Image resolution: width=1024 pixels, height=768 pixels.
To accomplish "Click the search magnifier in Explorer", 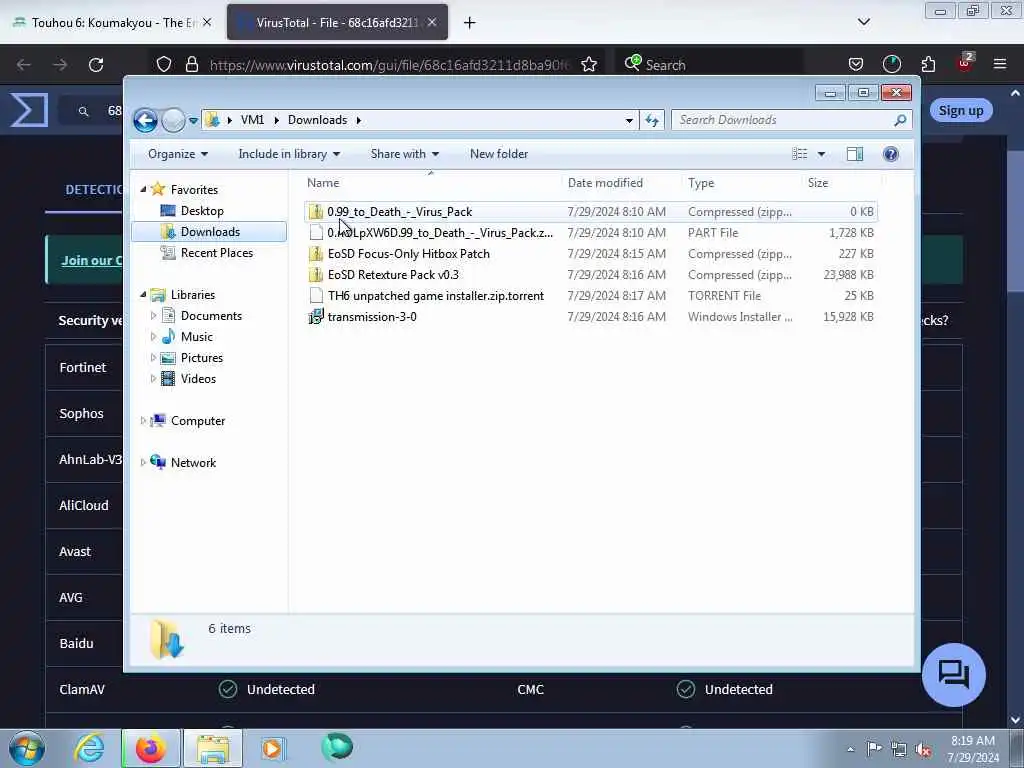I will point(901,120).
